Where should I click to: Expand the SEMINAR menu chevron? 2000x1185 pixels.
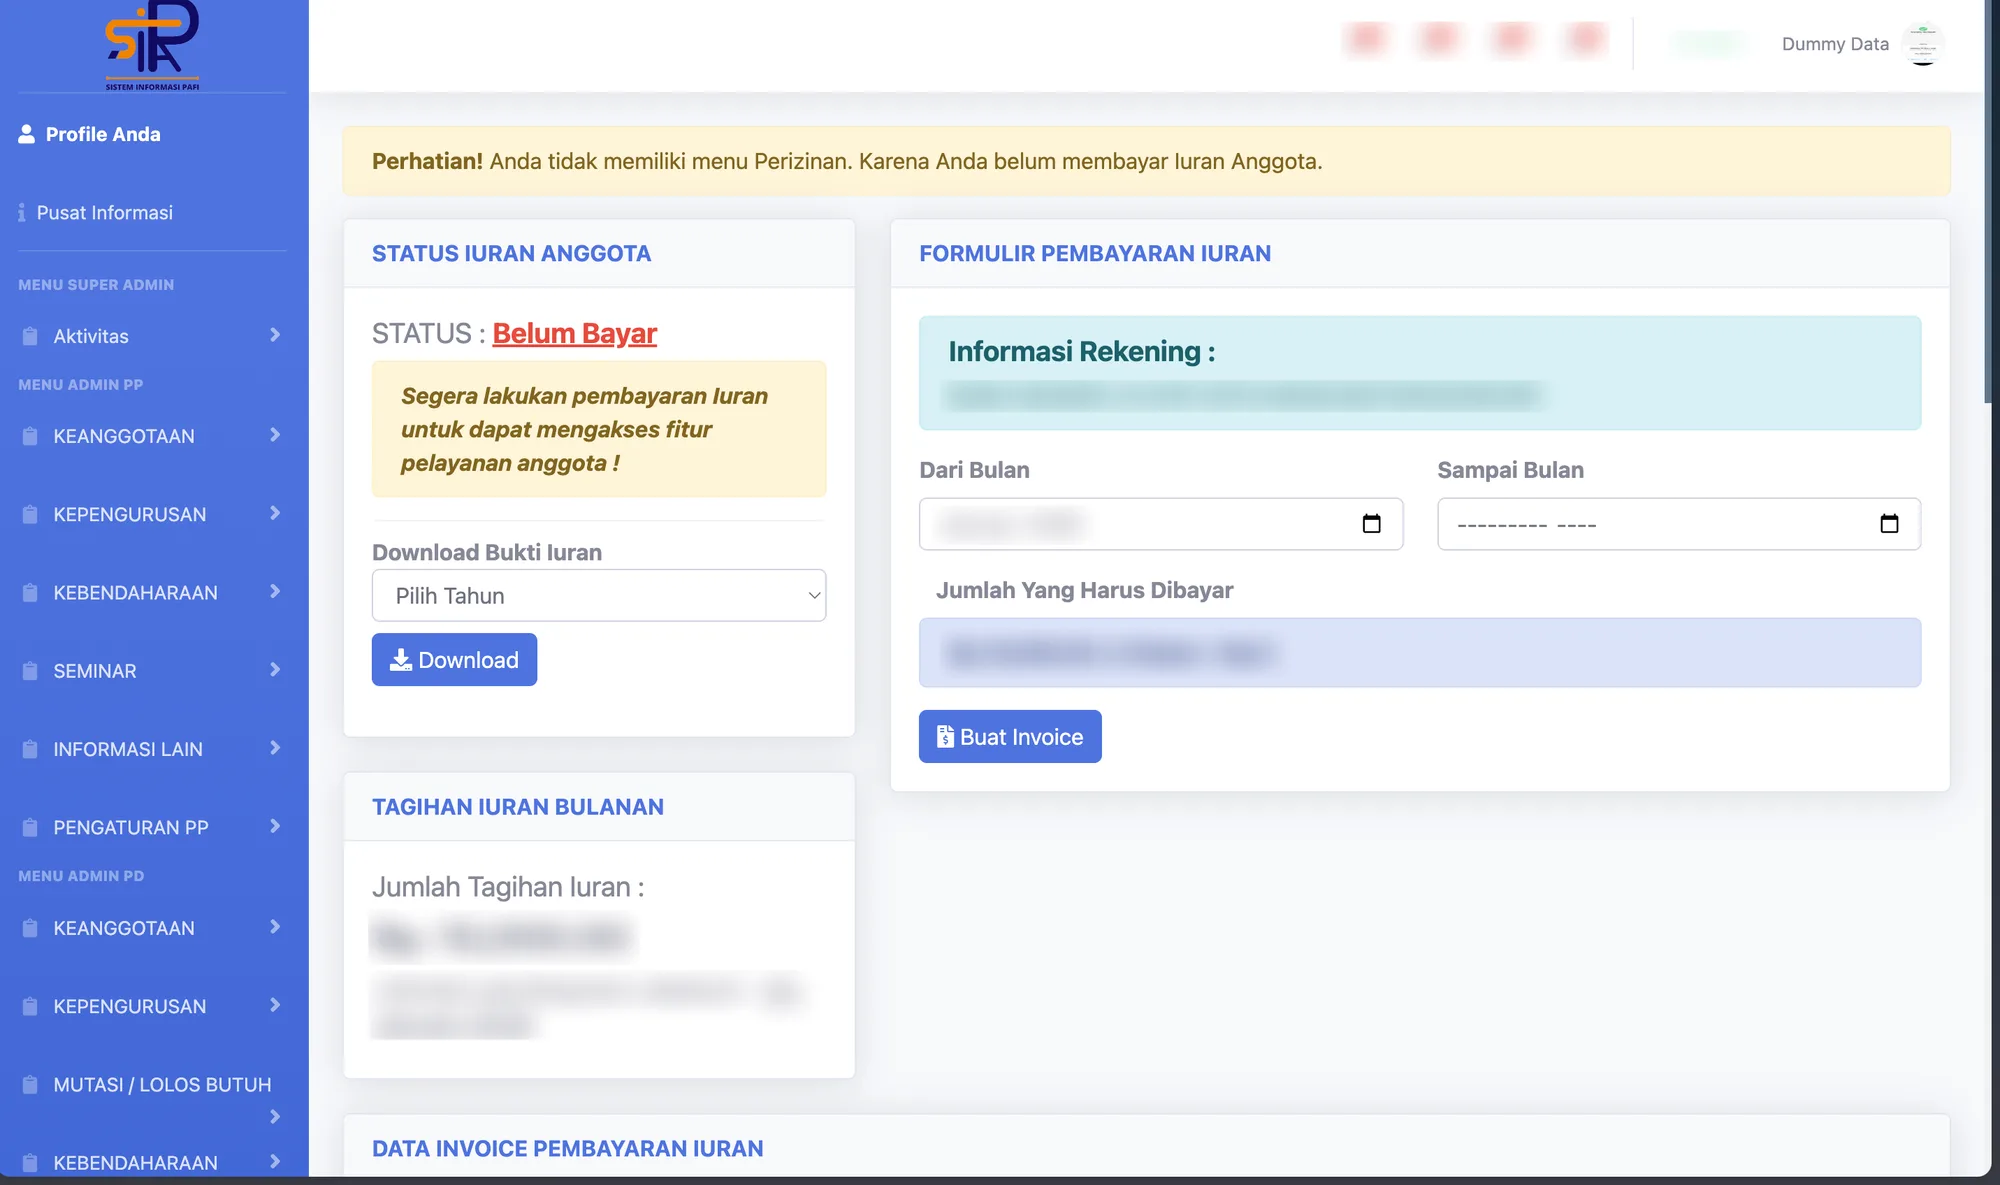click(x=275, y=669)
